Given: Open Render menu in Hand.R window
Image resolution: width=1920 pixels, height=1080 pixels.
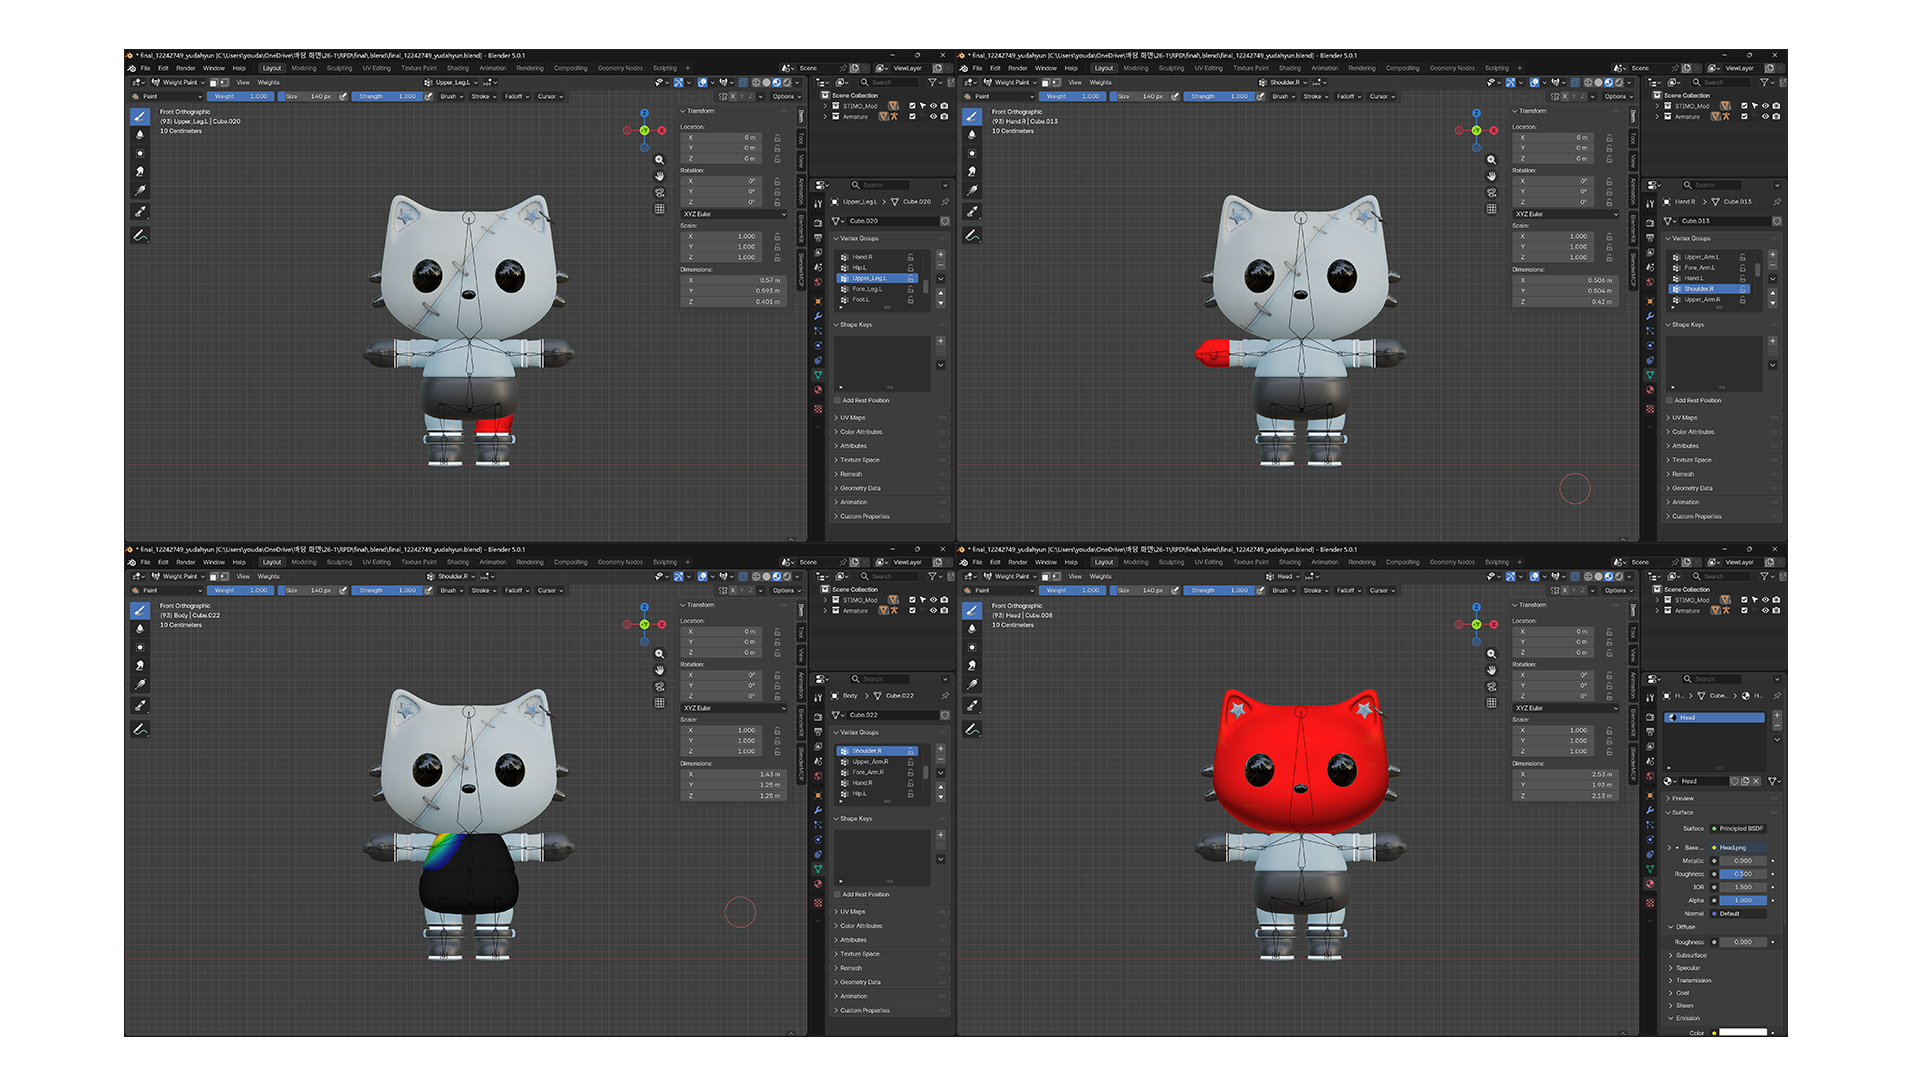Looking at the screenshot, I should 1018,68.
